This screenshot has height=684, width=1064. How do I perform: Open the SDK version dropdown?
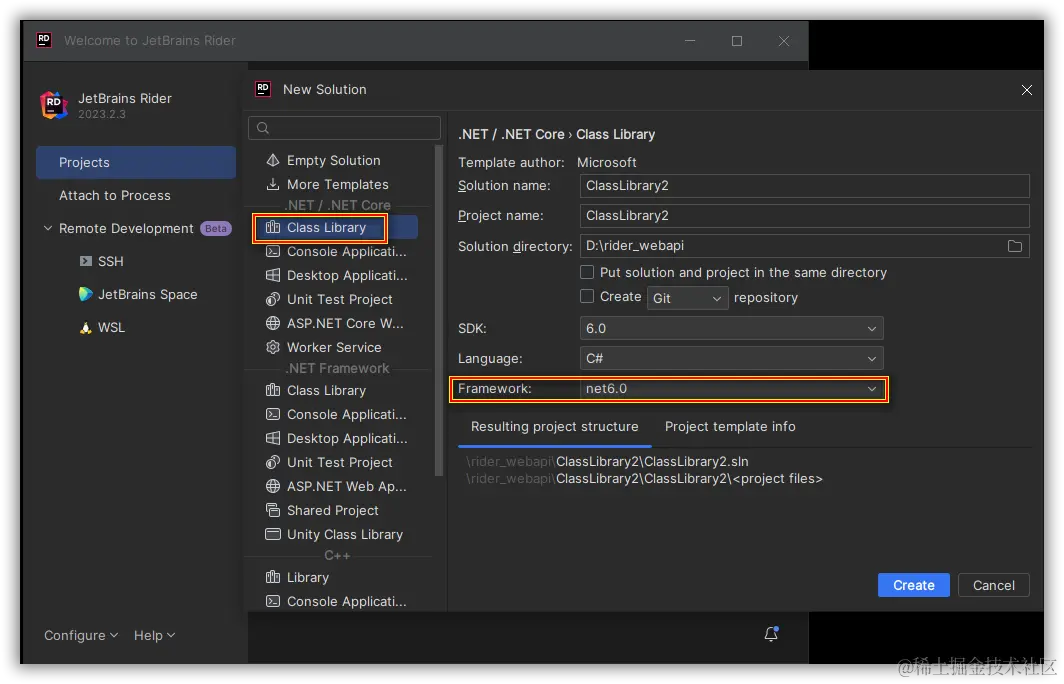click(x=732, y=328)
